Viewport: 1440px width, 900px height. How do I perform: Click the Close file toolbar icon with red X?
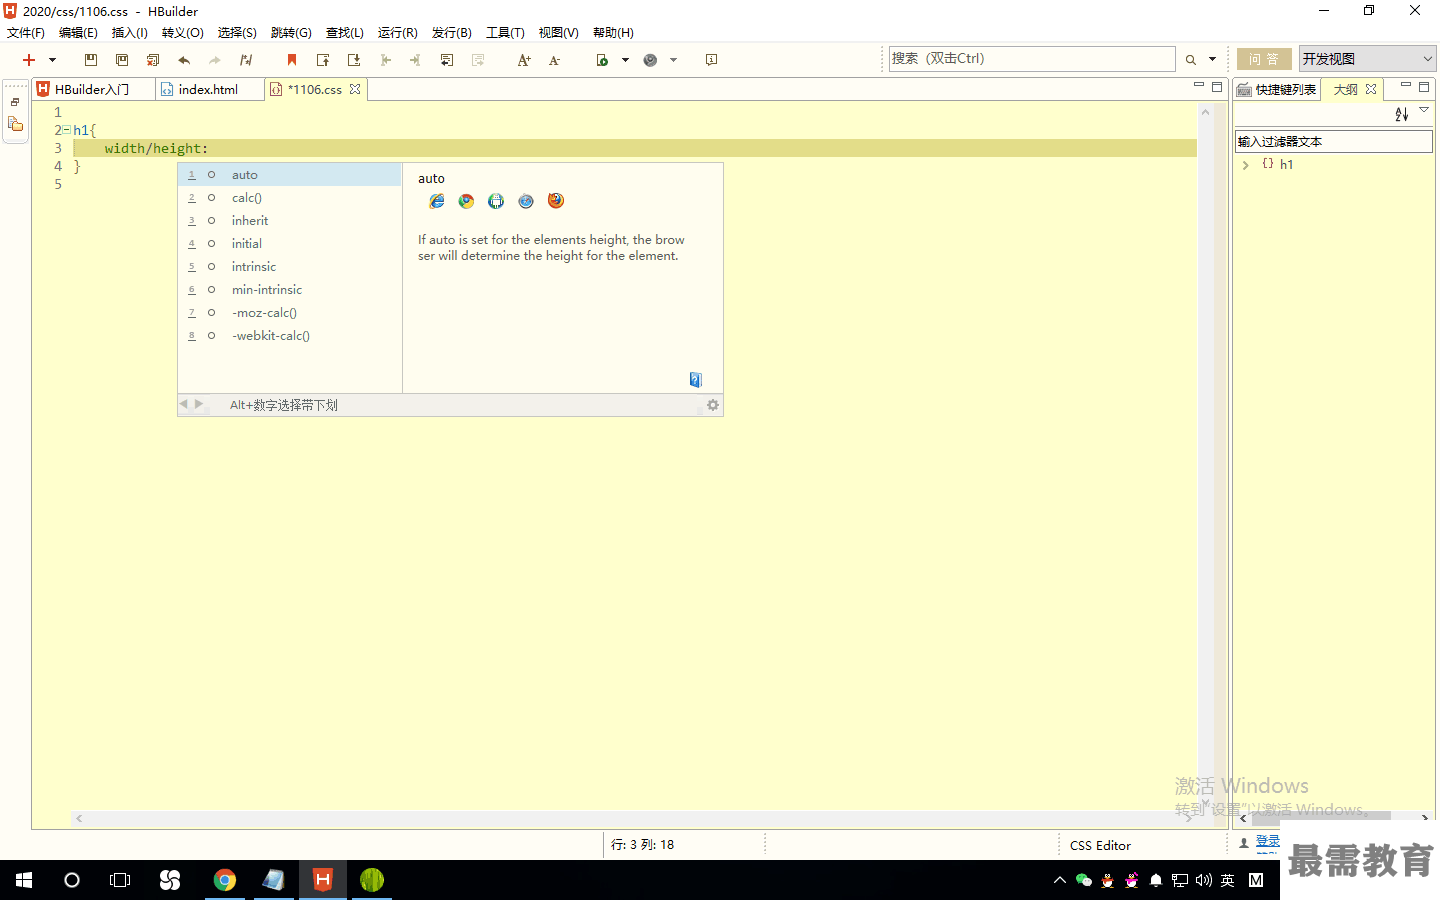[x=153, y=60]
